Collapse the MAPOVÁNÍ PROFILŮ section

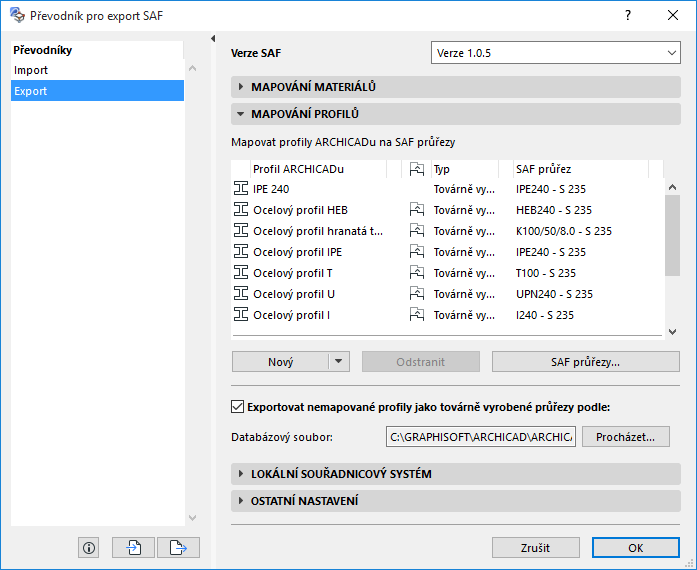click(x=456, y=114)
